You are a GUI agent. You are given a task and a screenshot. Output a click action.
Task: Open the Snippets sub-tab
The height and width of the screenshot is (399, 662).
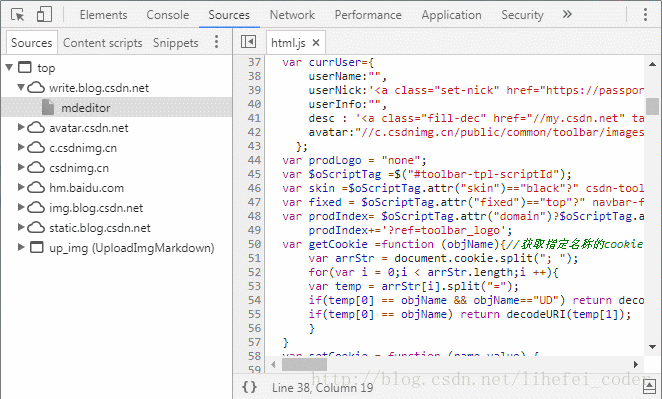click(176, 43)
